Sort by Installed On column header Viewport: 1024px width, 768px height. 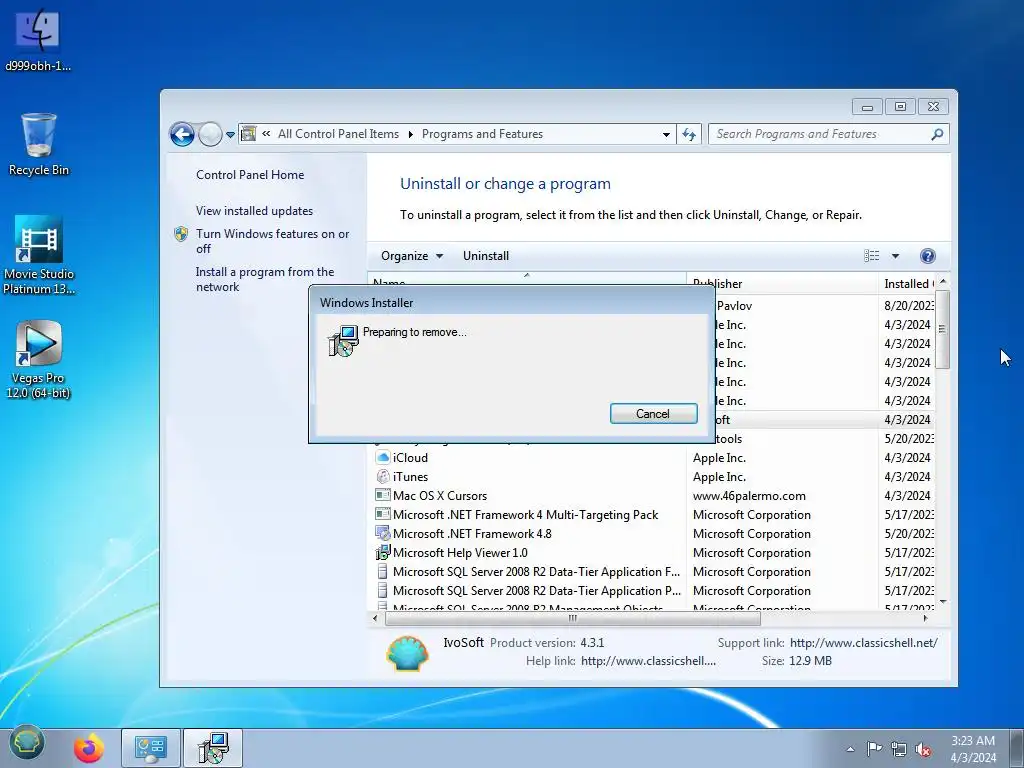[907, 283]
